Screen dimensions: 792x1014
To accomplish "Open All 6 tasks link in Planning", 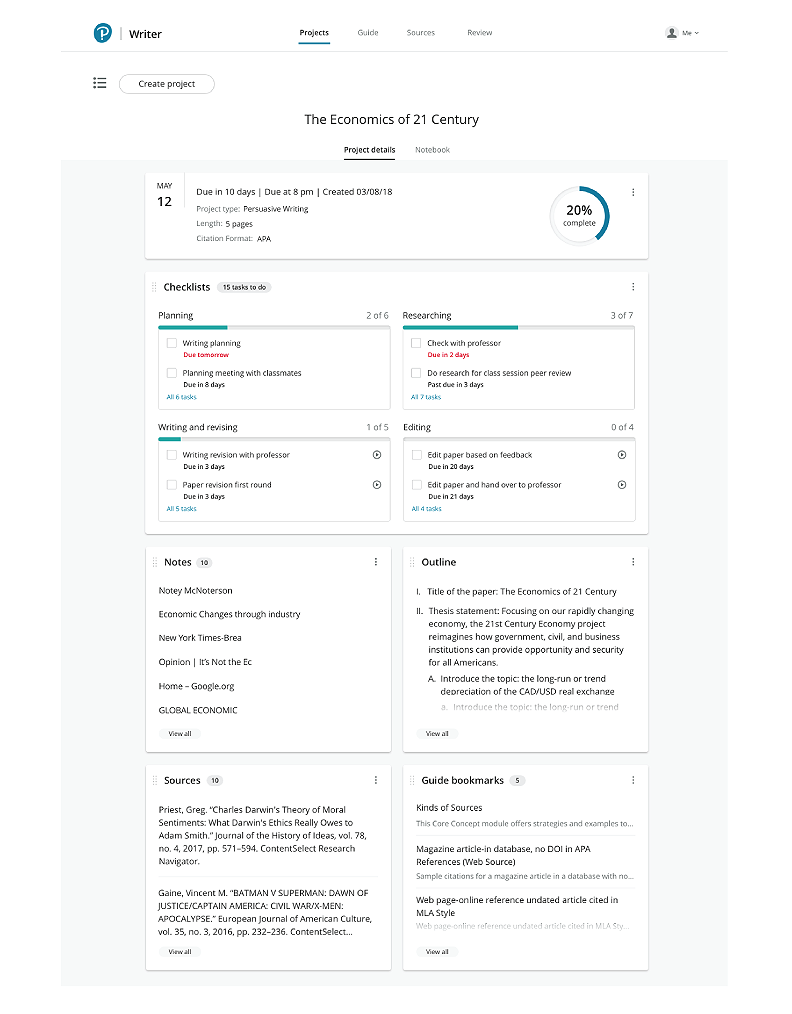I will pos(182,397).
